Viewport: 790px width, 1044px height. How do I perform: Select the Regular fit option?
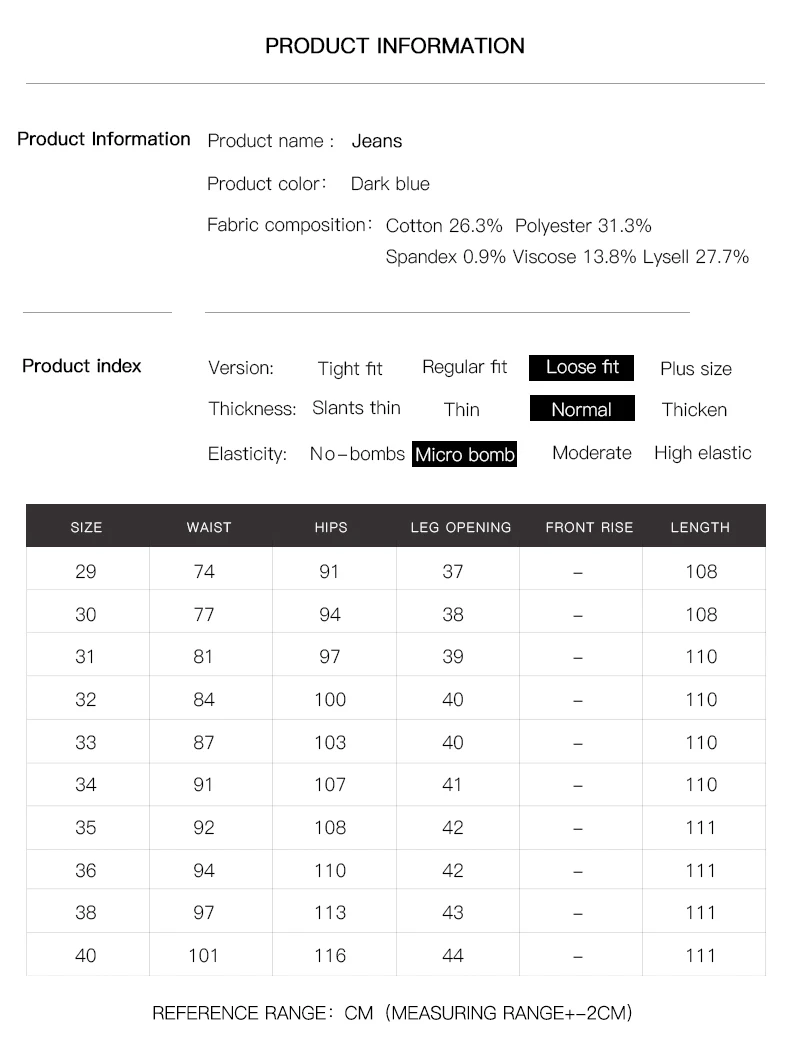pos(464,367)
